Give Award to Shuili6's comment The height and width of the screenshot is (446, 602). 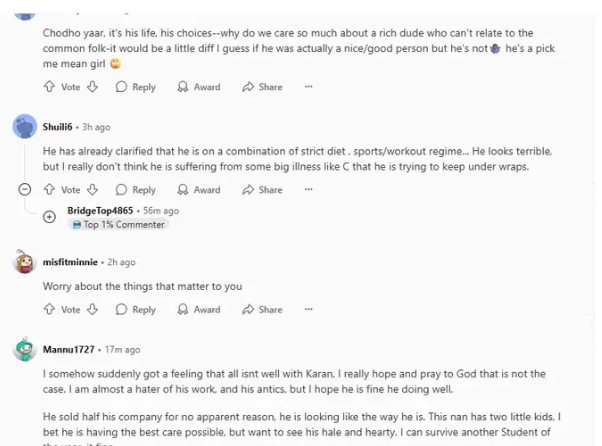pos(198,189)
